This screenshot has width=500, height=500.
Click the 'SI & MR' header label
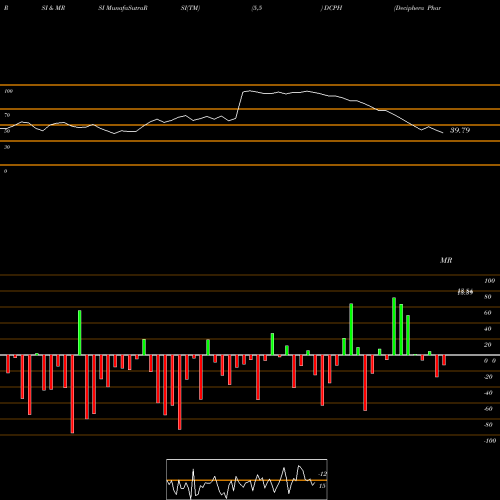tap(53, 8)
